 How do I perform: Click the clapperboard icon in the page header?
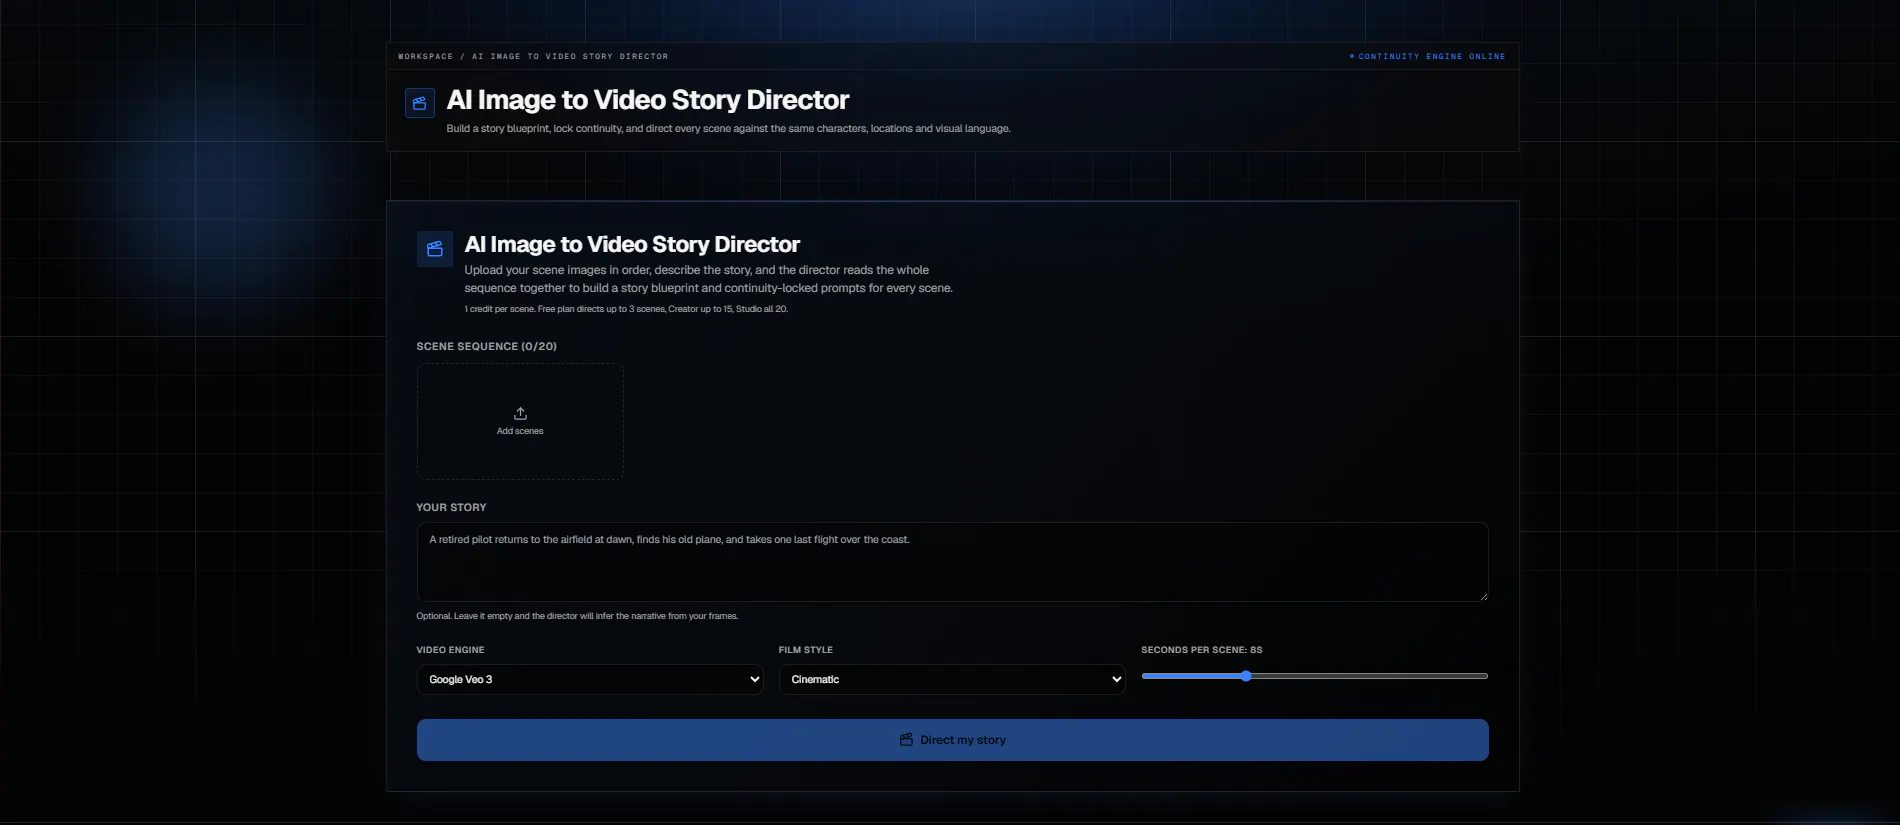420,103
